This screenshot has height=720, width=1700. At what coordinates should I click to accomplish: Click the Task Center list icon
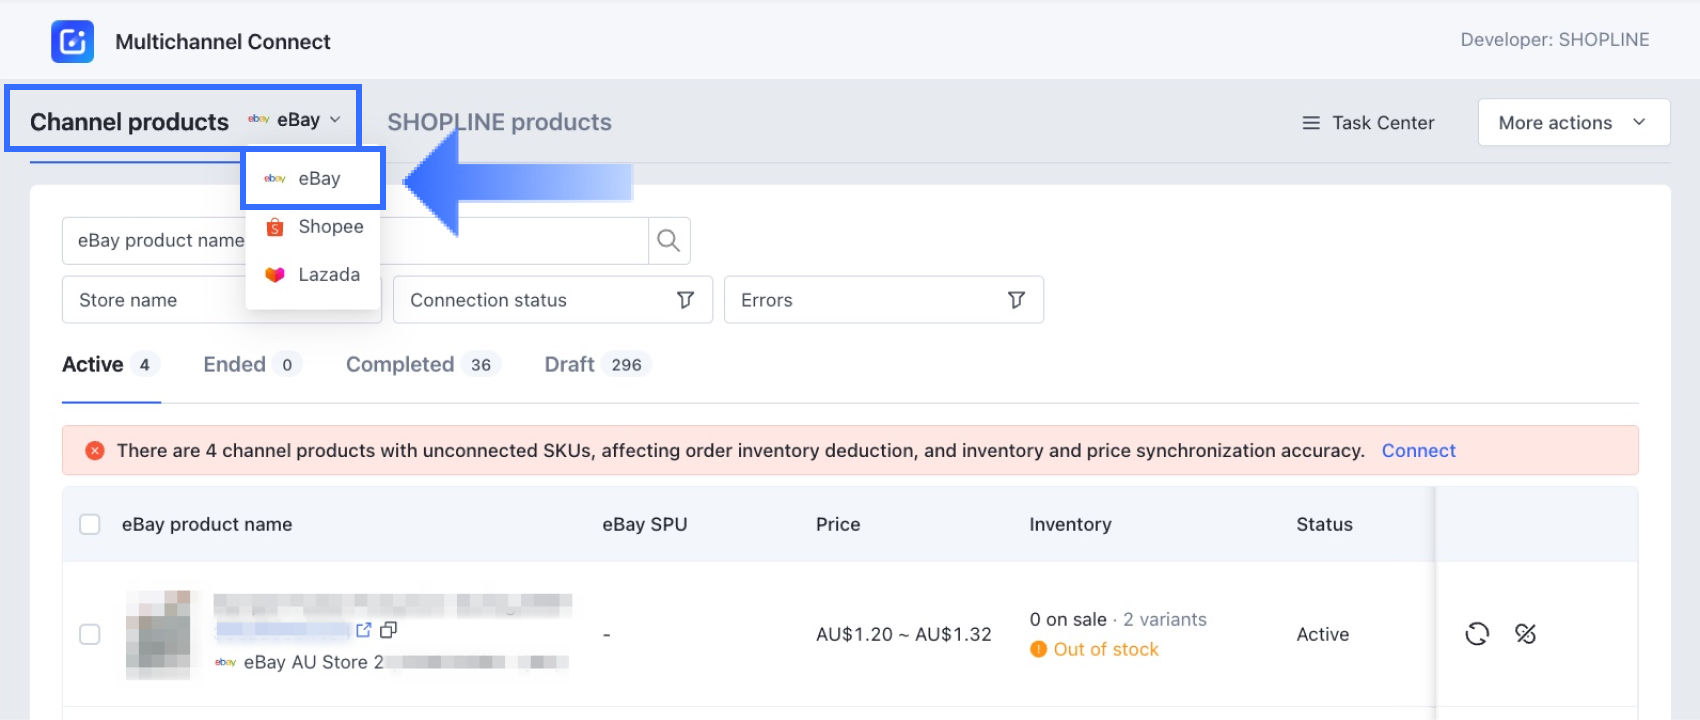pos(1310,123)
